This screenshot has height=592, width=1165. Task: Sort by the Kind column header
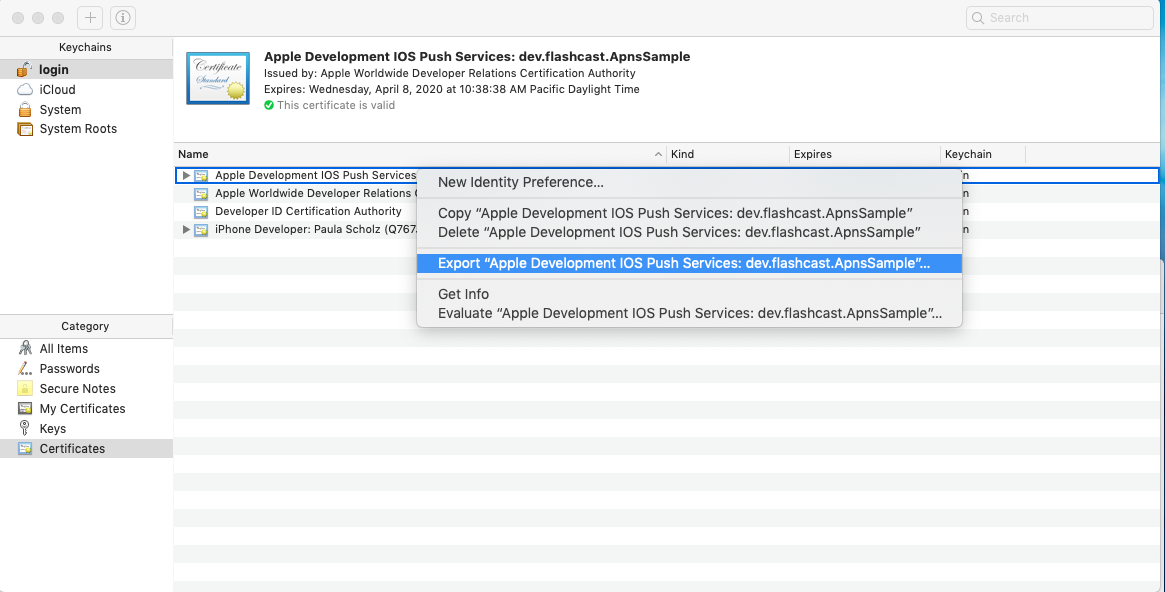(728, 154)
